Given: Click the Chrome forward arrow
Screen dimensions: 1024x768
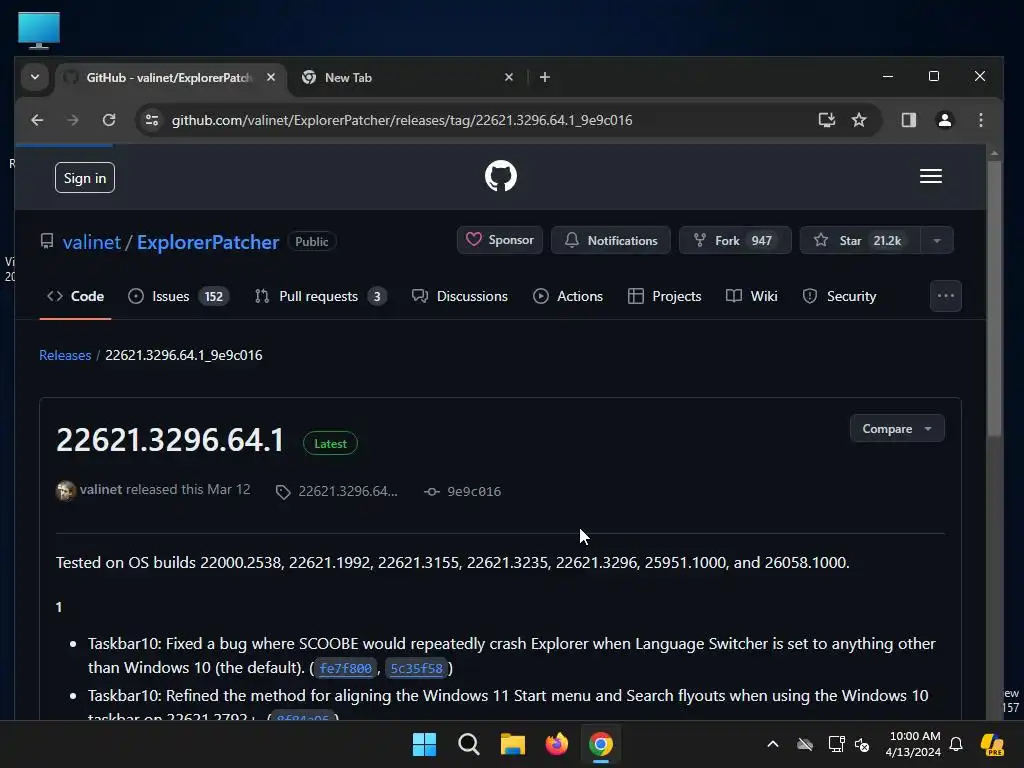Looking at the screenshot, I should point(72,120).
